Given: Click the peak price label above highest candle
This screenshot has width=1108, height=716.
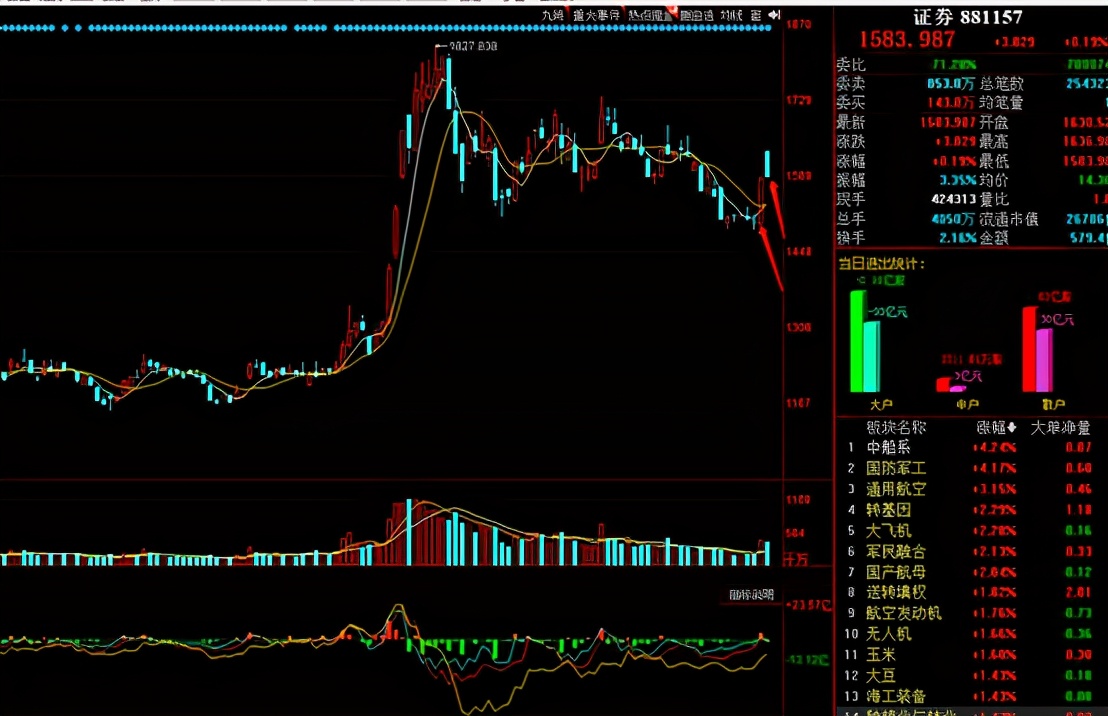Looking at the screenshot, I should pos(473,46).
